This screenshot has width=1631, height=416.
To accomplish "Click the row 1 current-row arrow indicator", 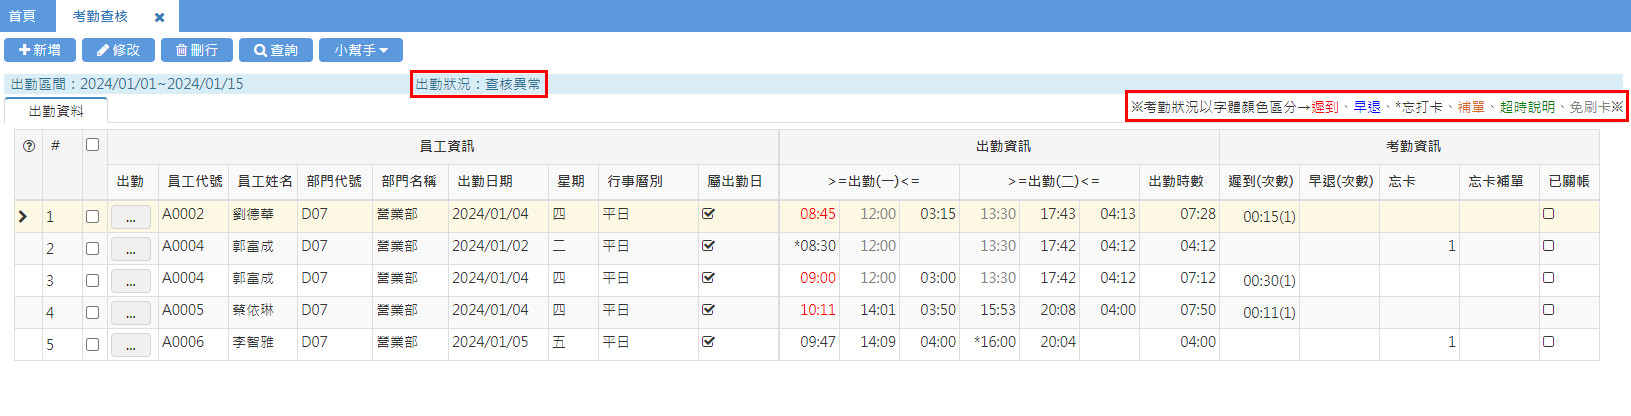I will pos(23,216).
